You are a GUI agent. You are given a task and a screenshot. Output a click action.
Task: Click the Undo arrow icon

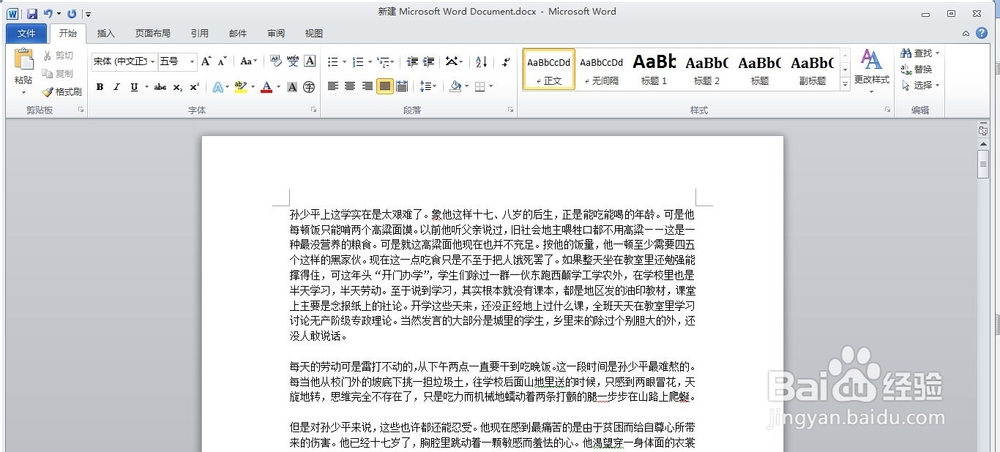48,13
